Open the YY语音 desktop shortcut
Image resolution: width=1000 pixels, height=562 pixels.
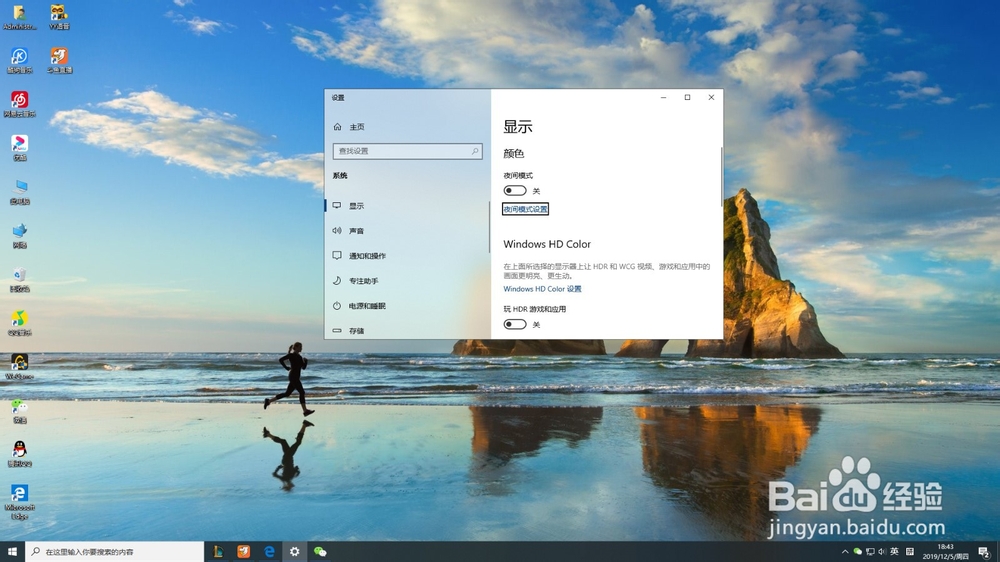click(x=59, y=17)
